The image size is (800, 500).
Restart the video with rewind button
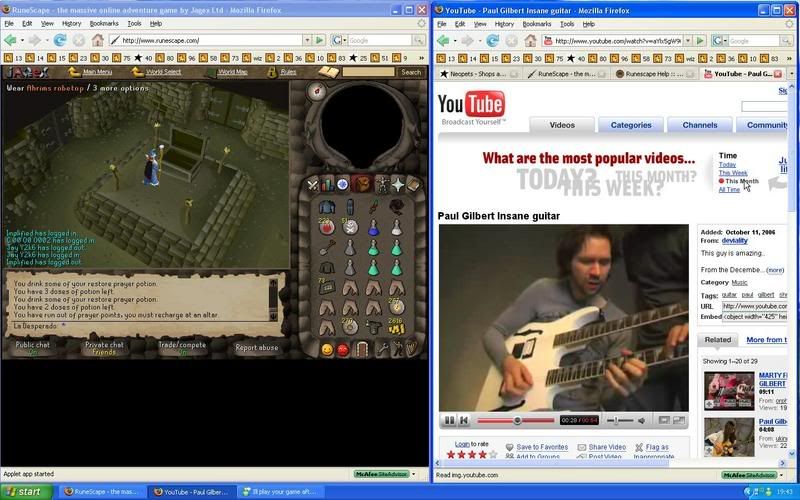[x=464, y=420]
